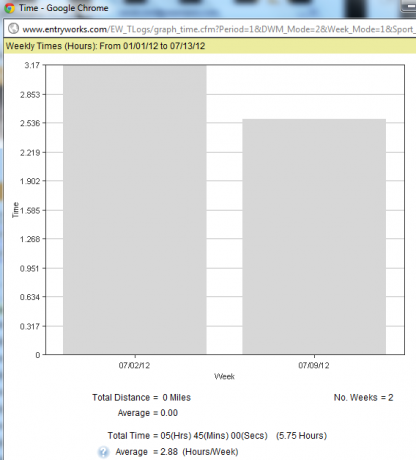Image resolution: width=416 pixels, height=460 pixels.
Task: Click the window title 'Time - Google Chrome'
Action: [x=64, y=8]
